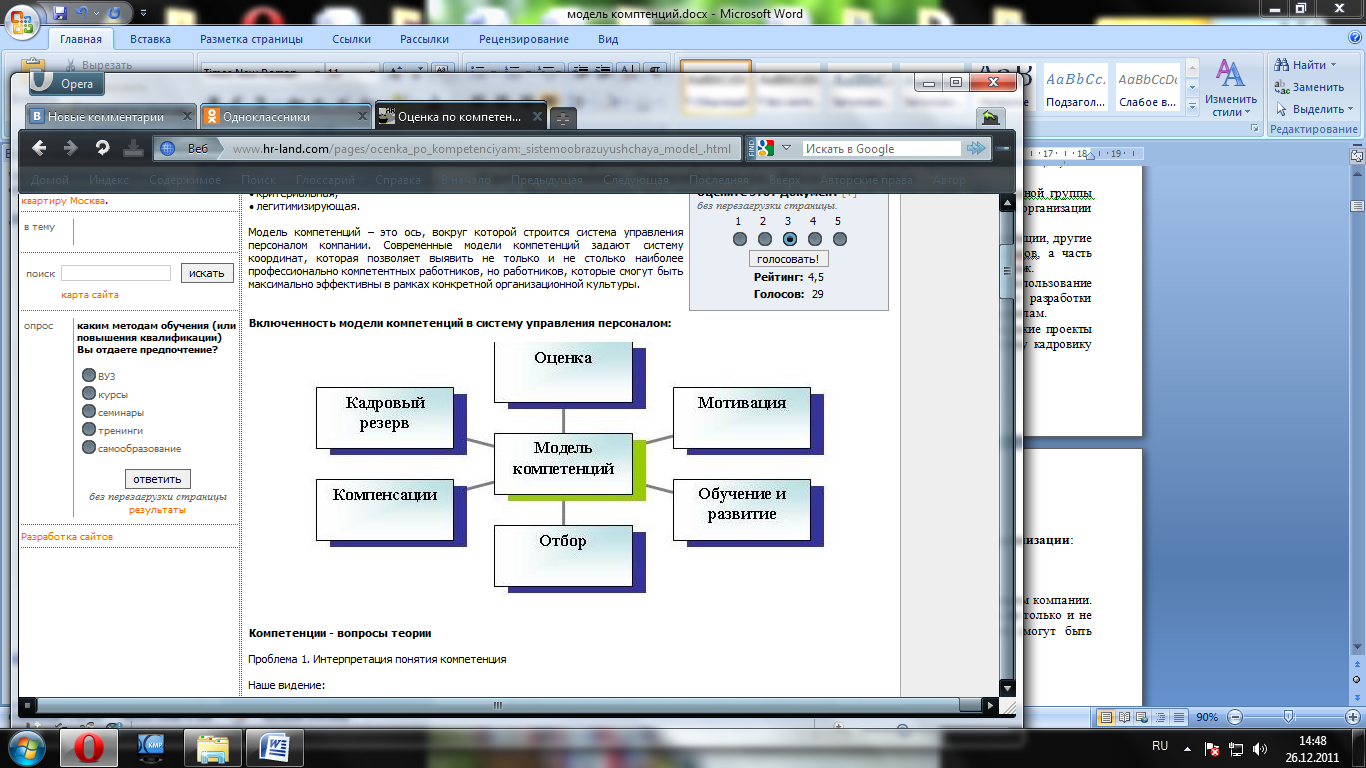1366x768 pixels.
Task: Reload the page in Opera
Action: coord(102,148)
